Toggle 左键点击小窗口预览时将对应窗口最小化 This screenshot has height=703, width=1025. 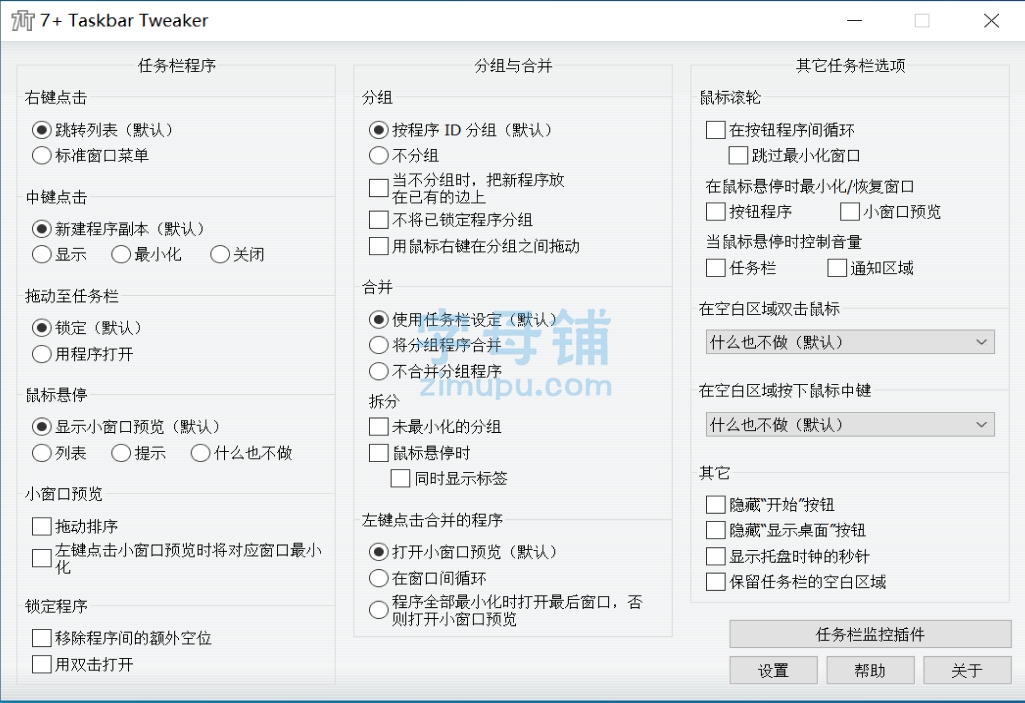[41, 558]
